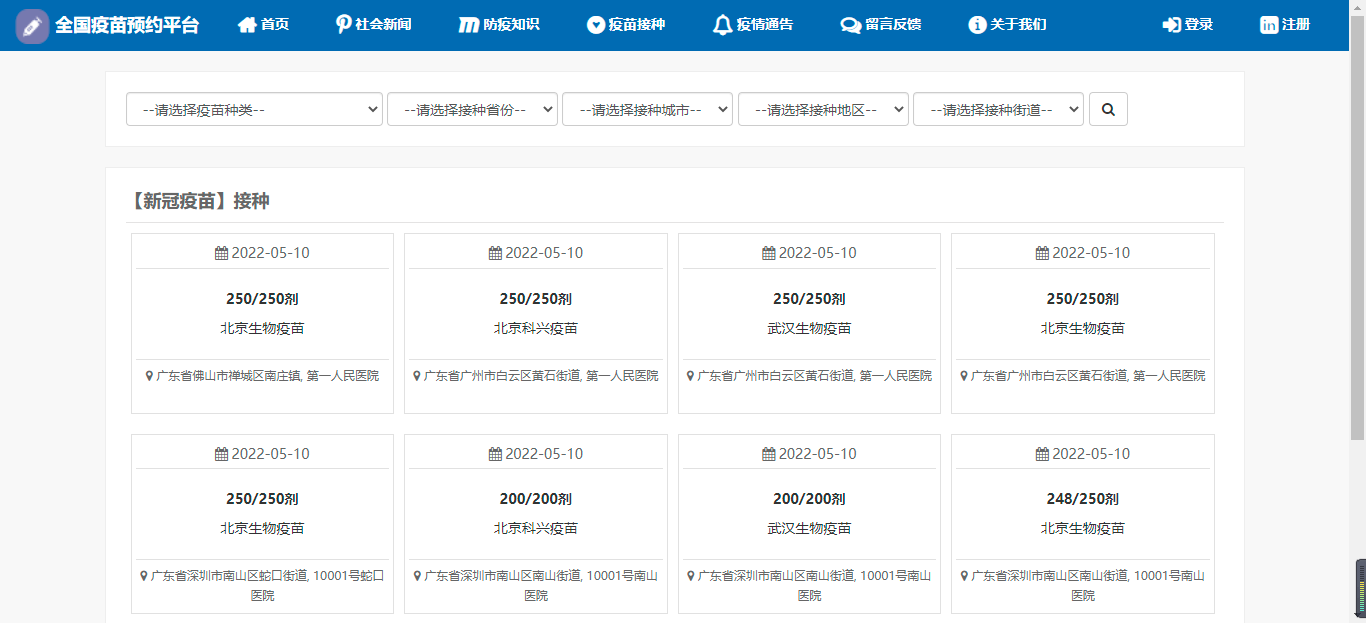
Task: Click the heart icon beside 疫苗接种
Action: (596, 25)
